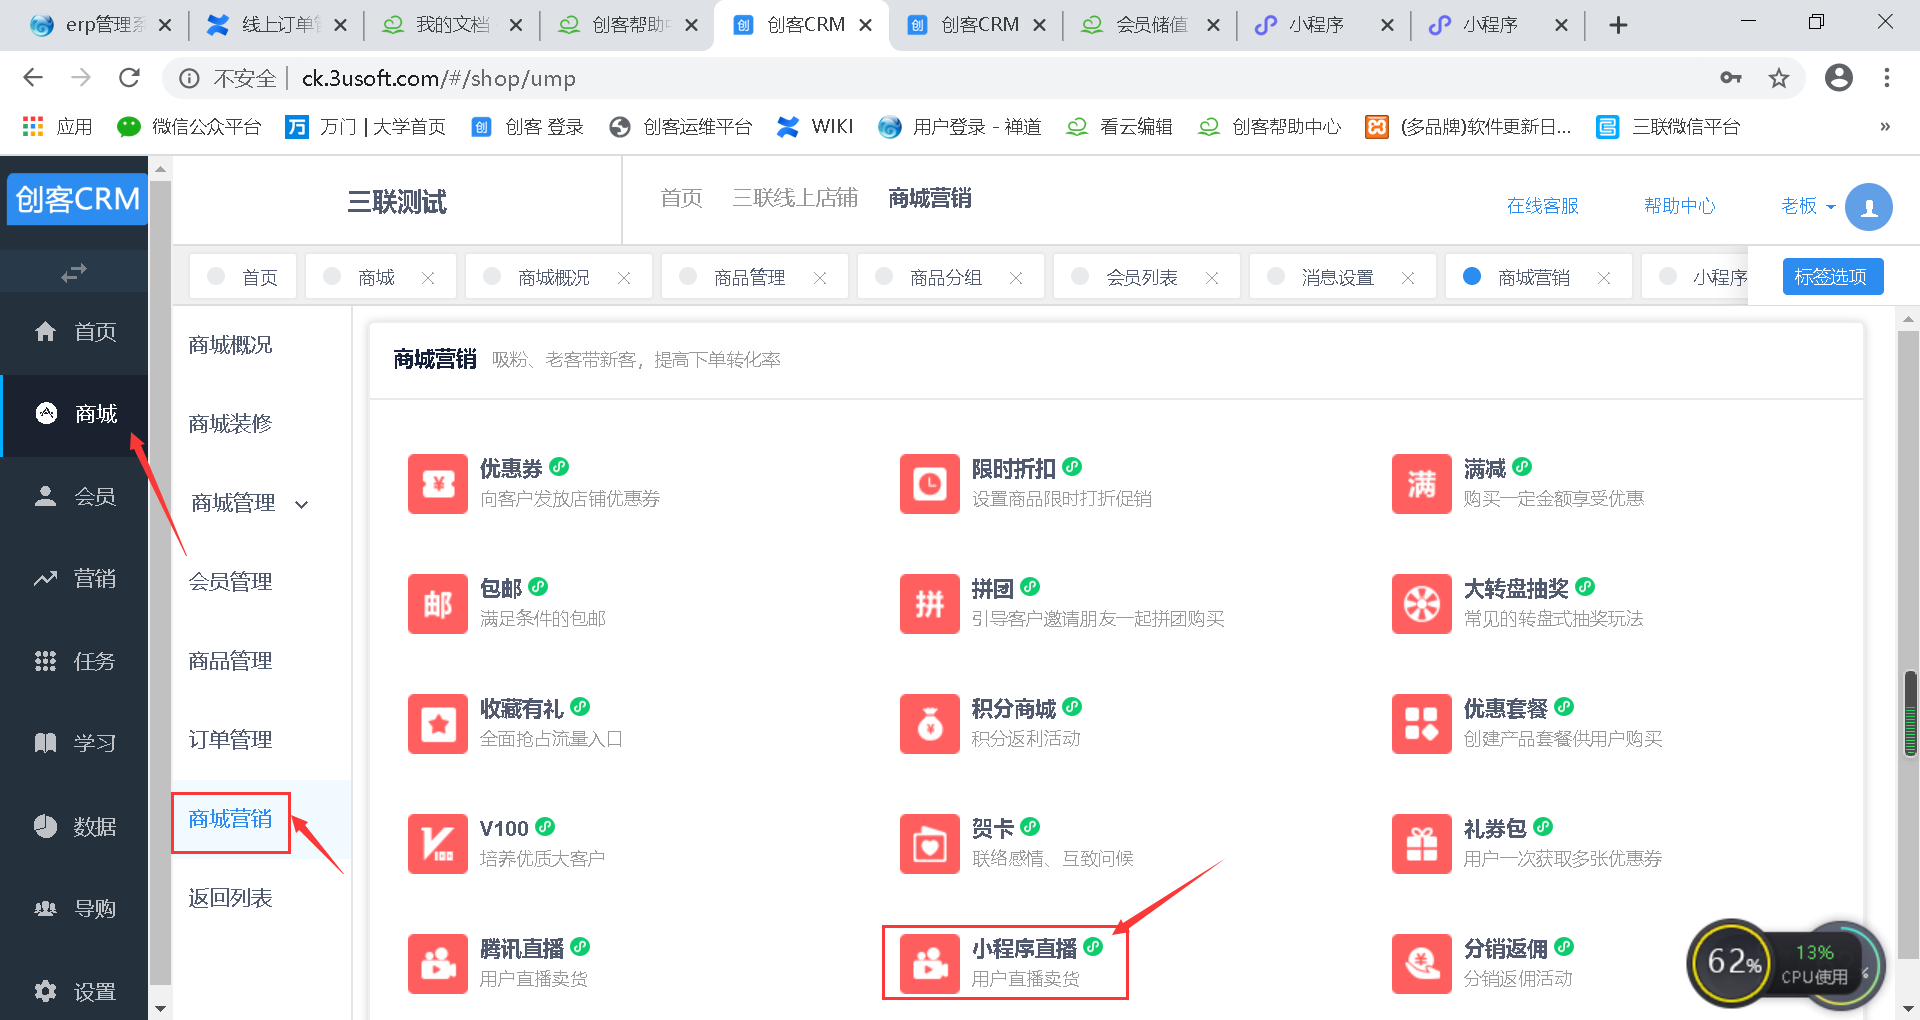Bookmark this page with the star icon

[x=1778, y=78]
